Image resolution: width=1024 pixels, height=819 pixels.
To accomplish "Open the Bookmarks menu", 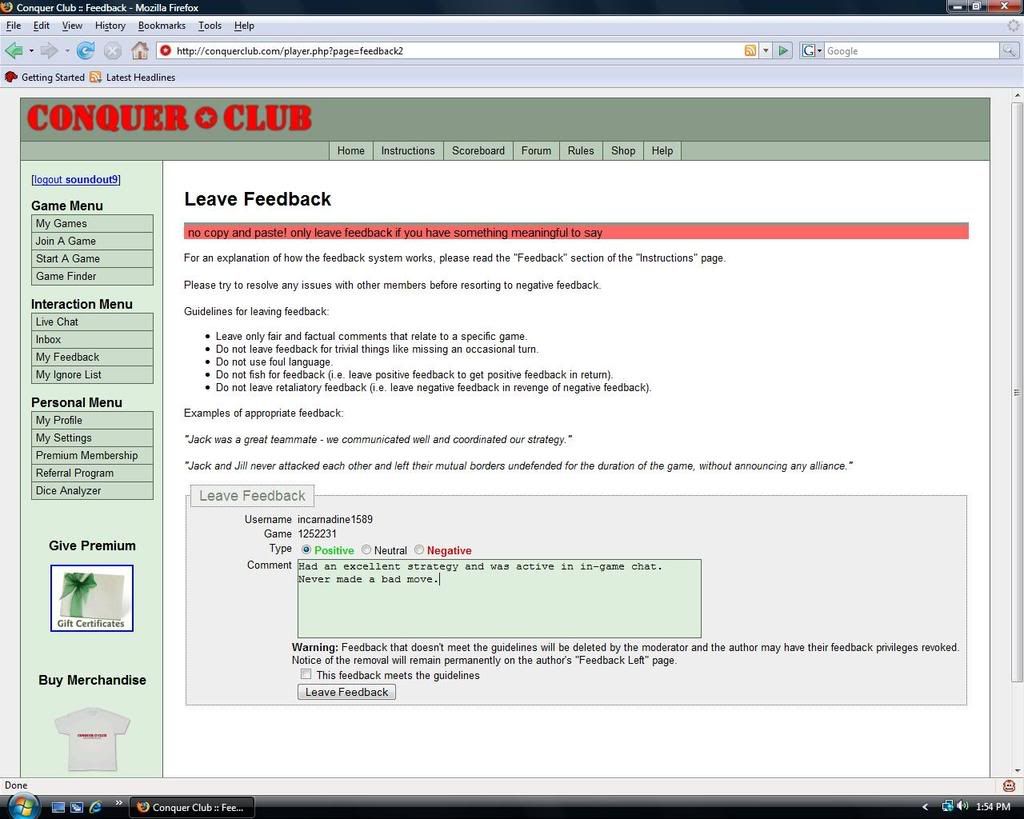I will (161, 25).
